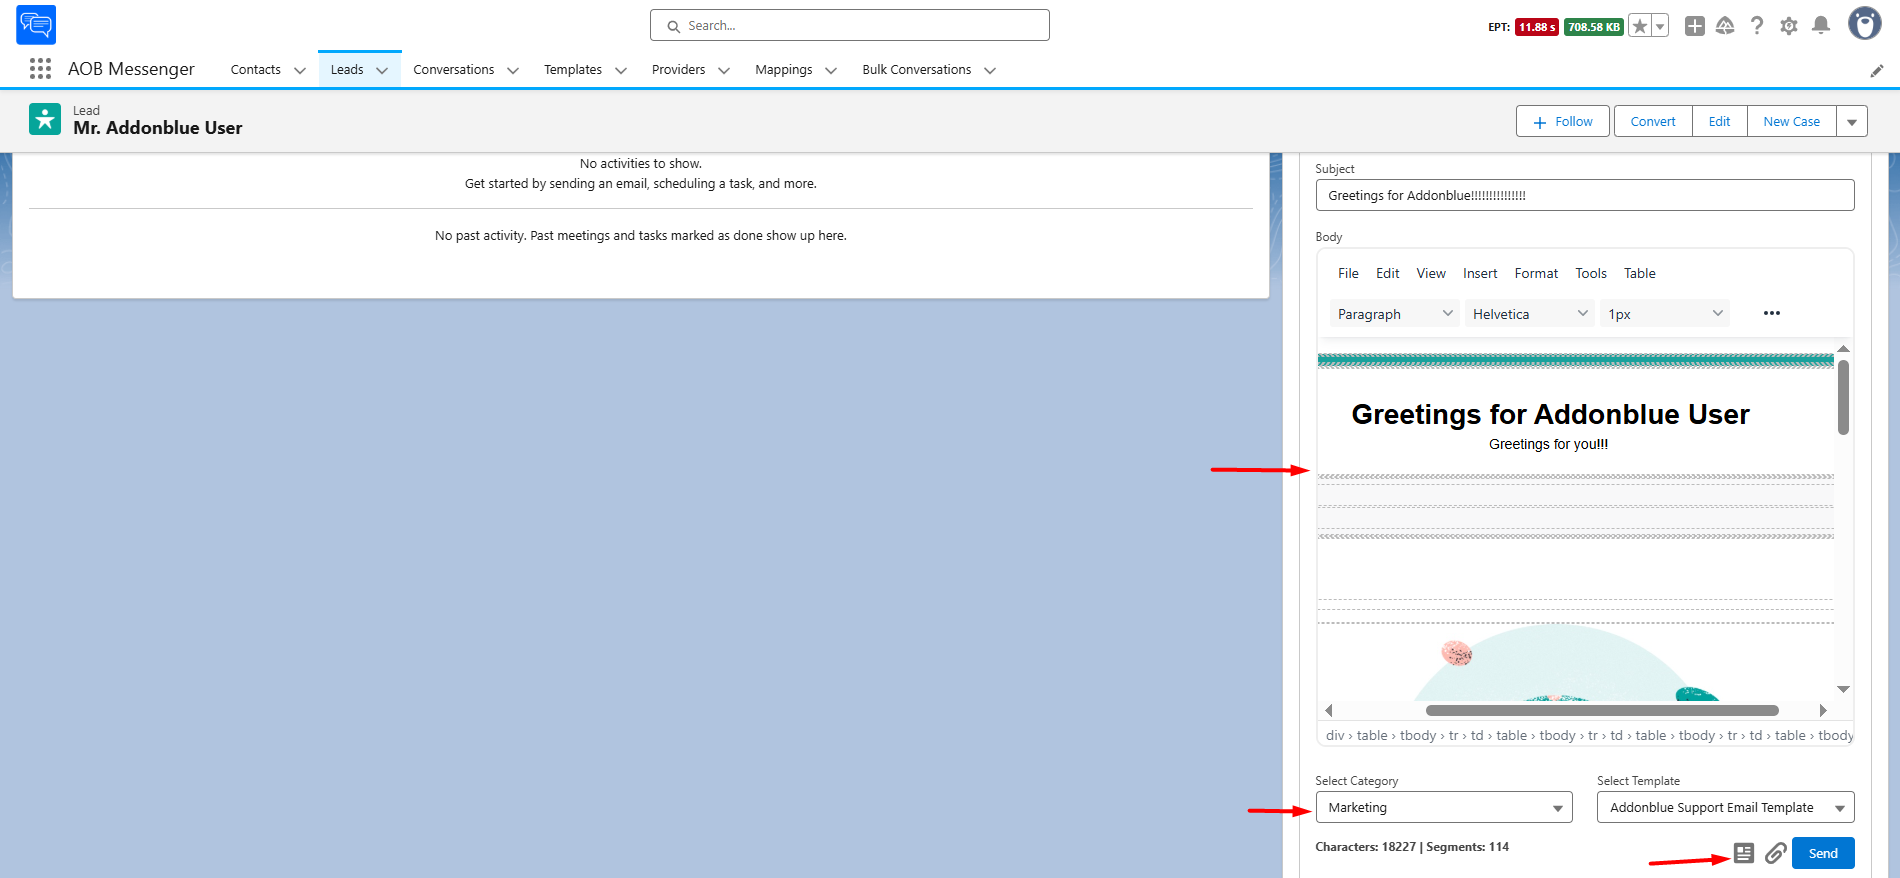Click the Convert button

pos(1653,122)
